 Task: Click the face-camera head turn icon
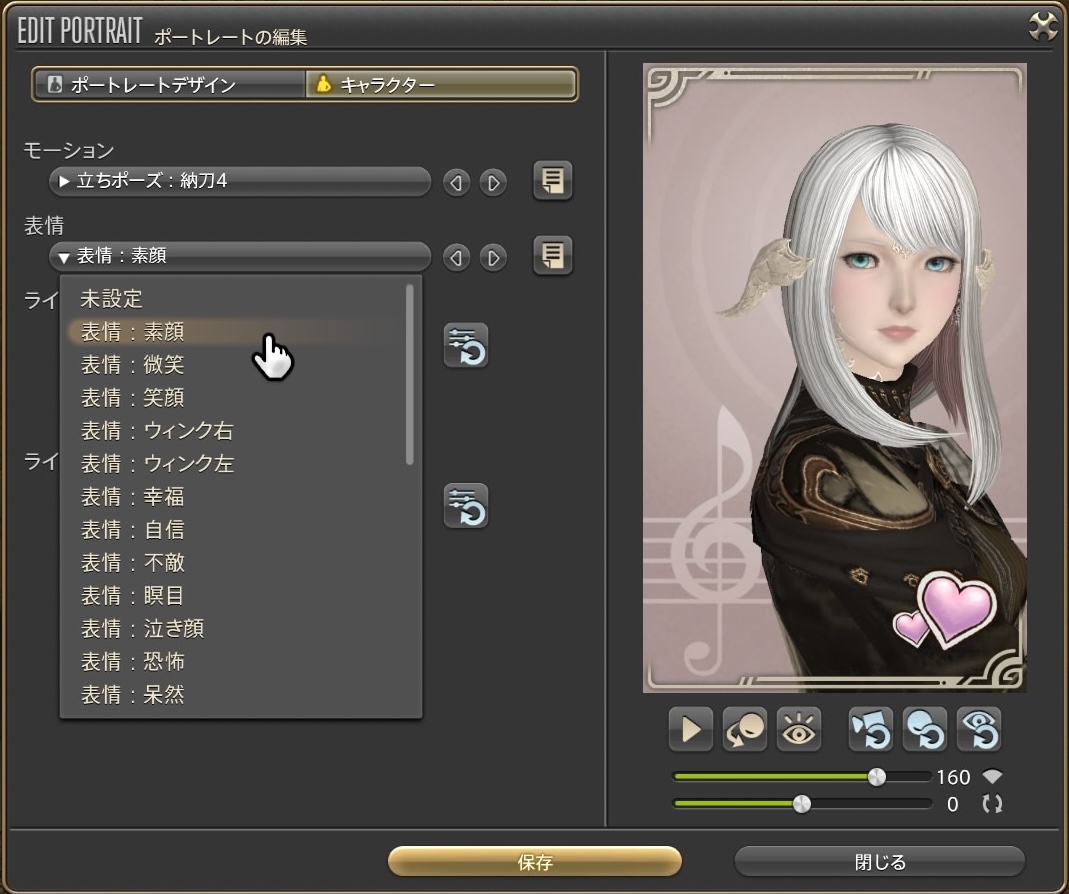[x=745, y=731]
